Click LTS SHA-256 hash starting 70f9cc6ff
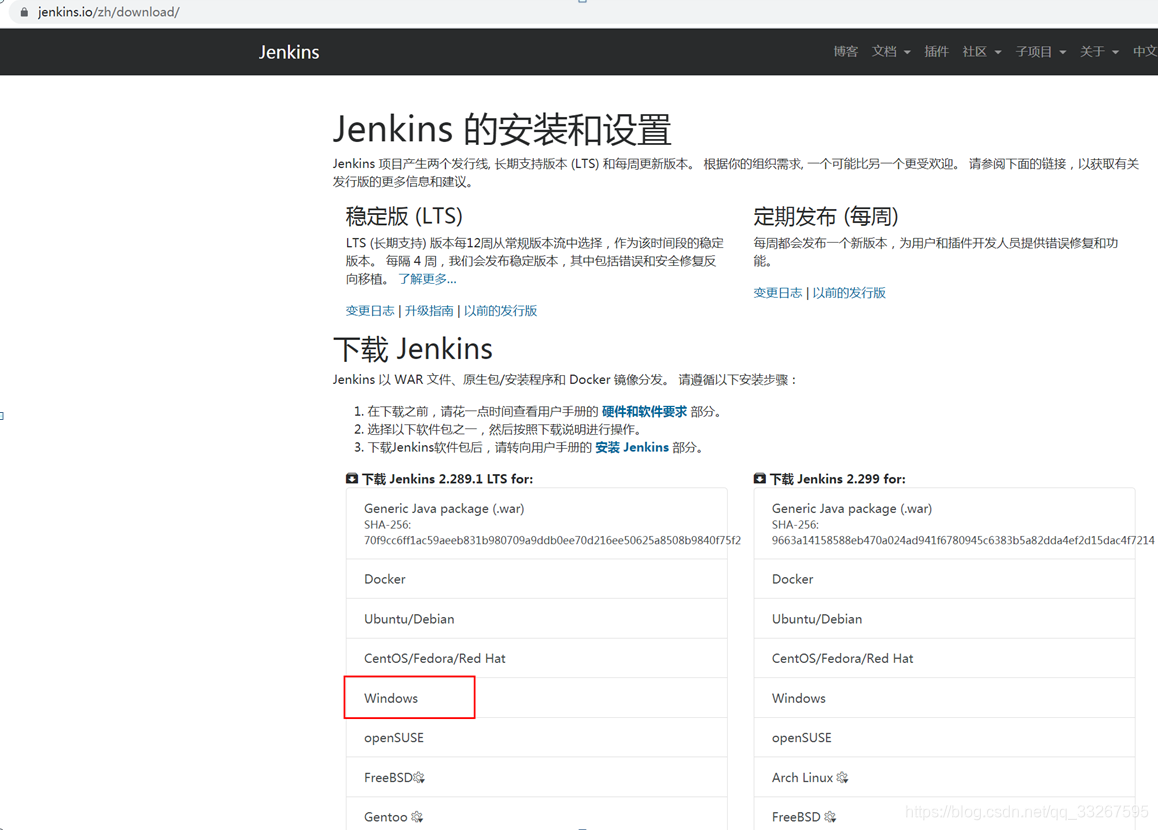1158x830 pixels. [552, 541]
